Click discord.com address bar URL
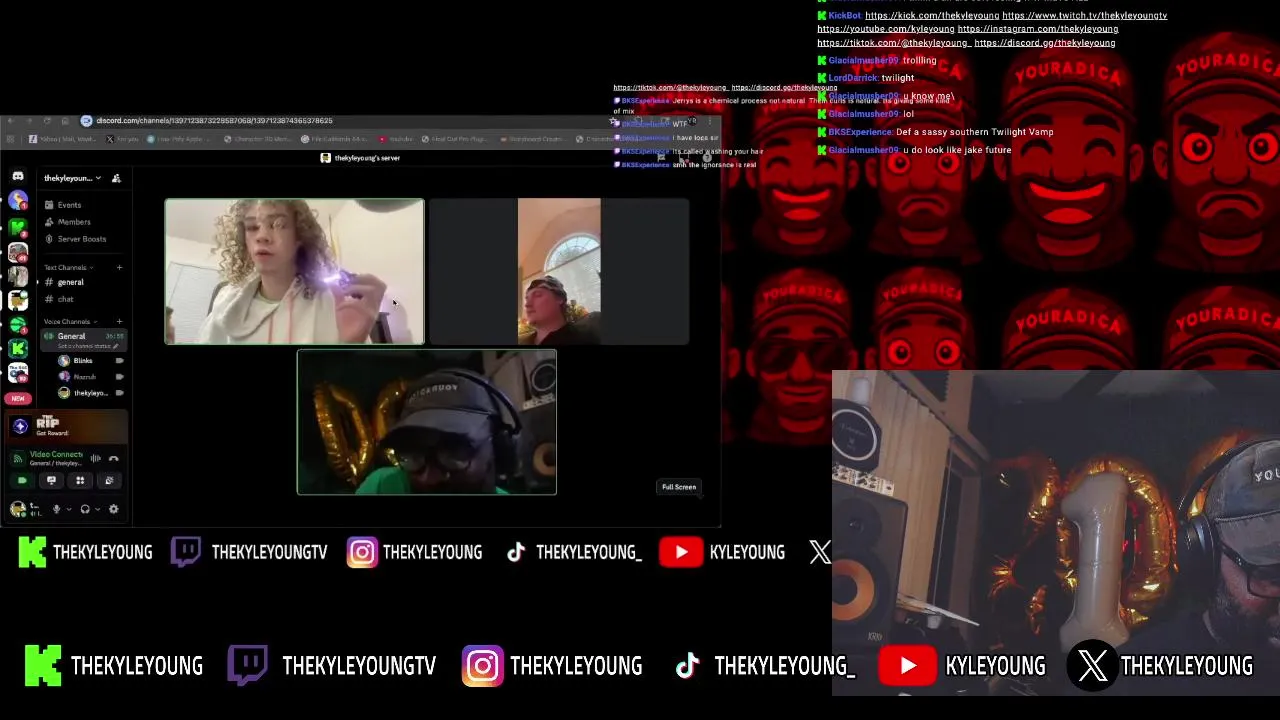 click(214, 121)
